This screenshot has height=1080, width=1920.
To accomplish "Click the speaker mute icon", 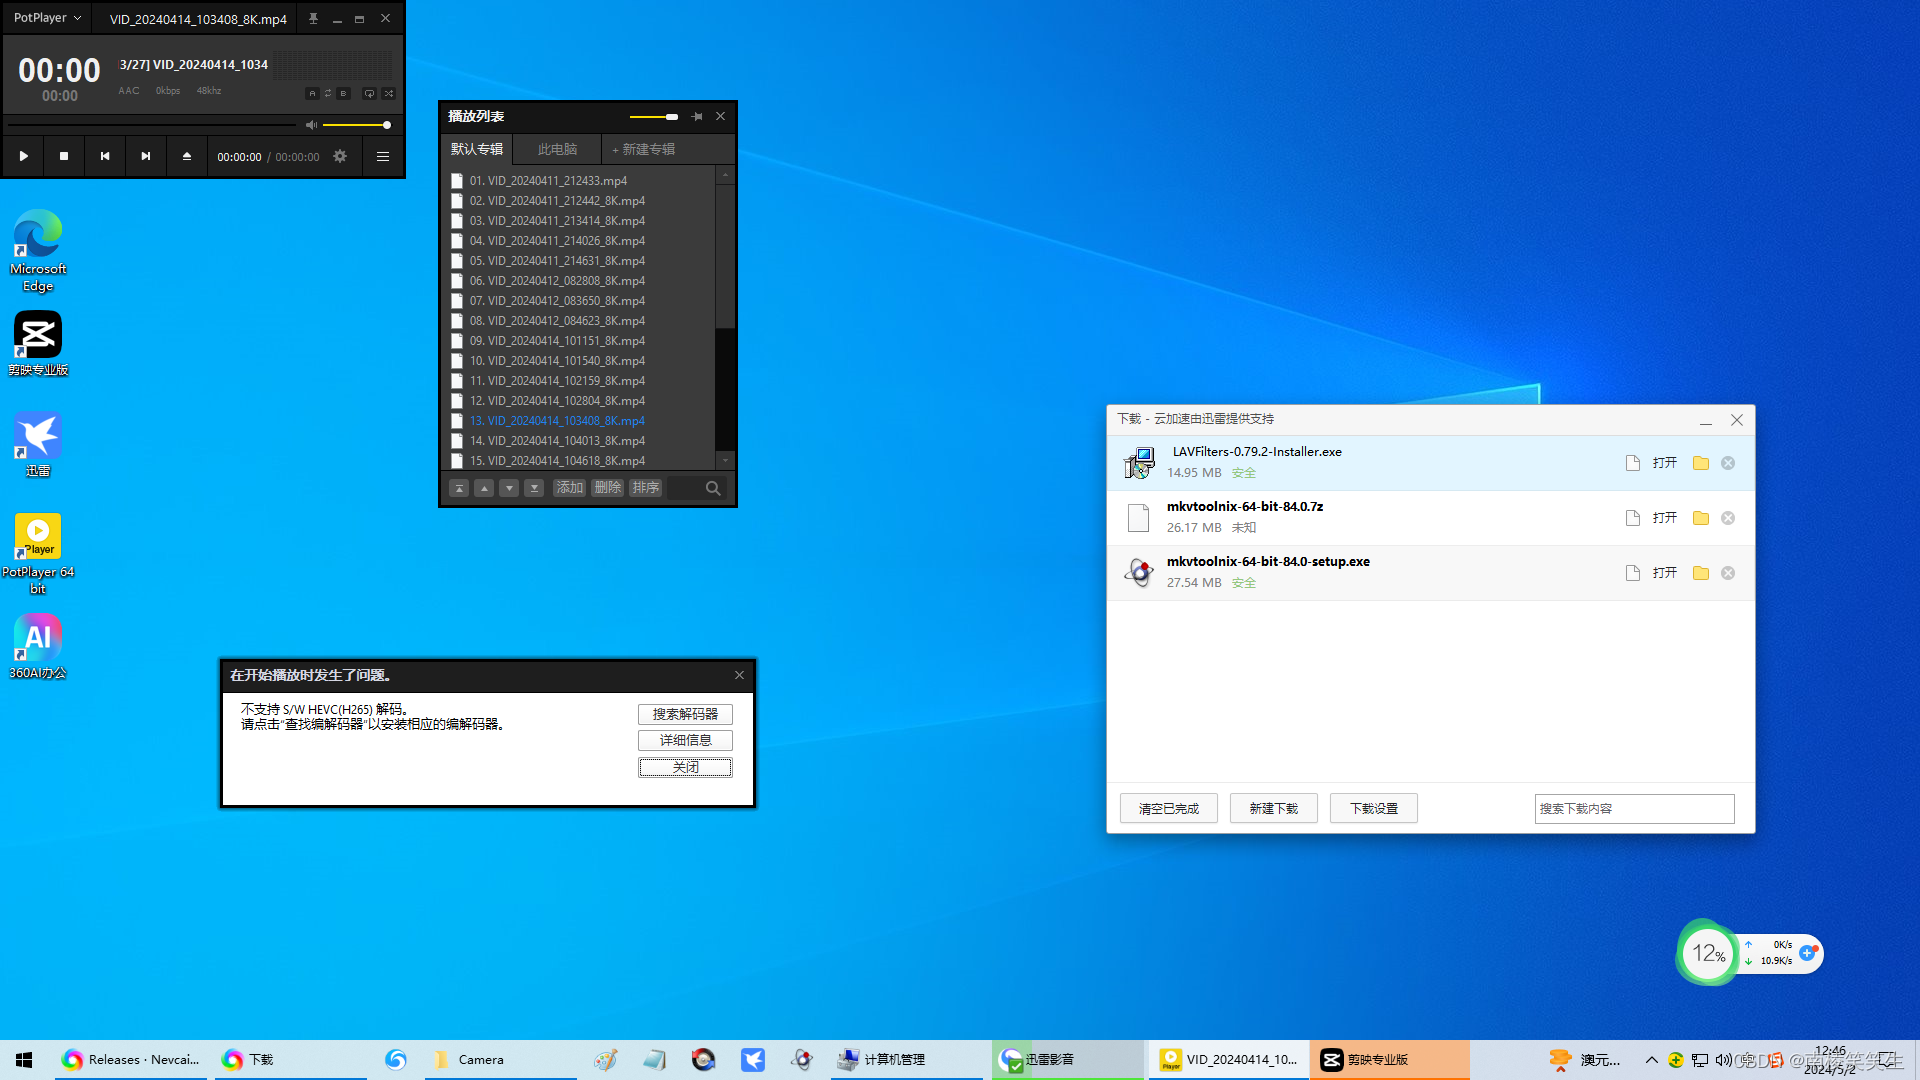I will 311,125.
